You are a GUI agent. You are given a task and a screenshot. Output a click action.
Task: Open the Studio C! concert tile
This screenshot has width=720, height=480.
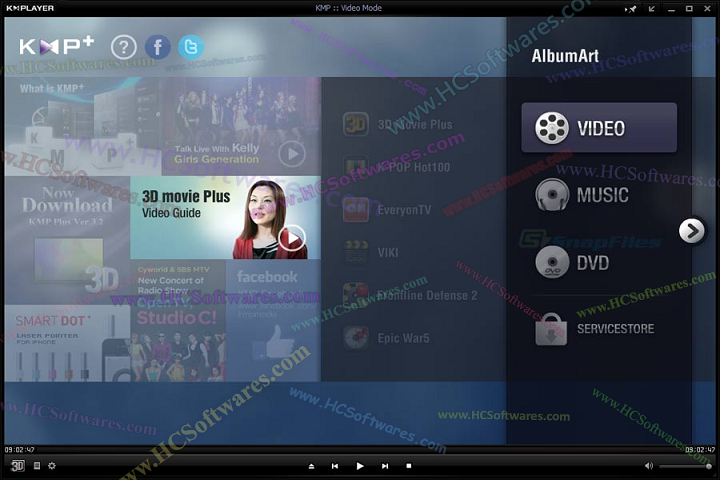(178, 320)
